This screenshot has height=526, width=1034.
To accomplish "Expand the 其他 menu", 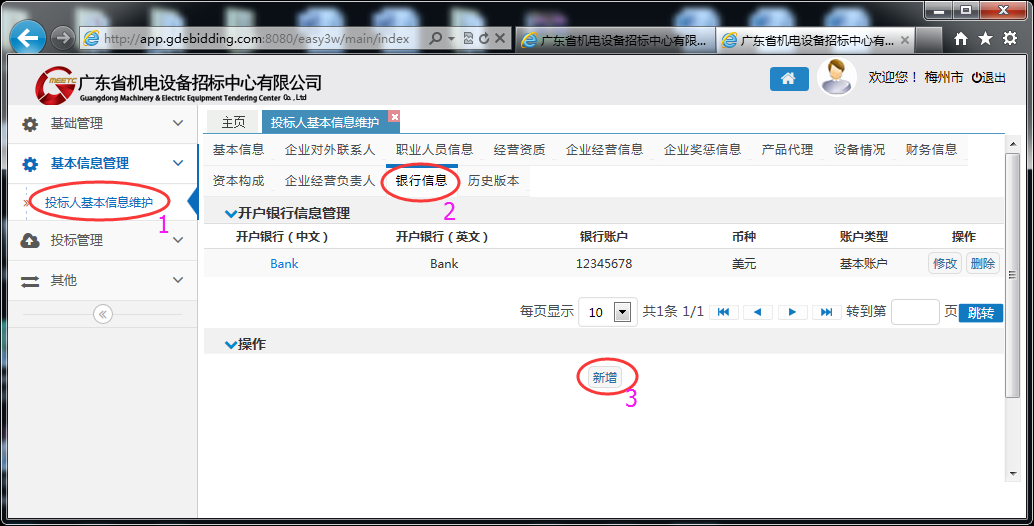I will [x=177, y=280].
